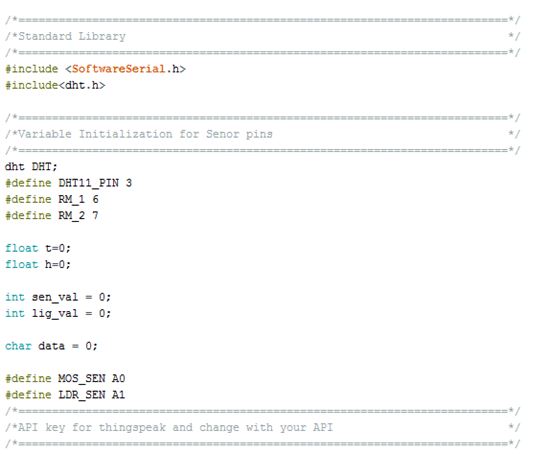Click the int lig_val variable line

(58, 313)
